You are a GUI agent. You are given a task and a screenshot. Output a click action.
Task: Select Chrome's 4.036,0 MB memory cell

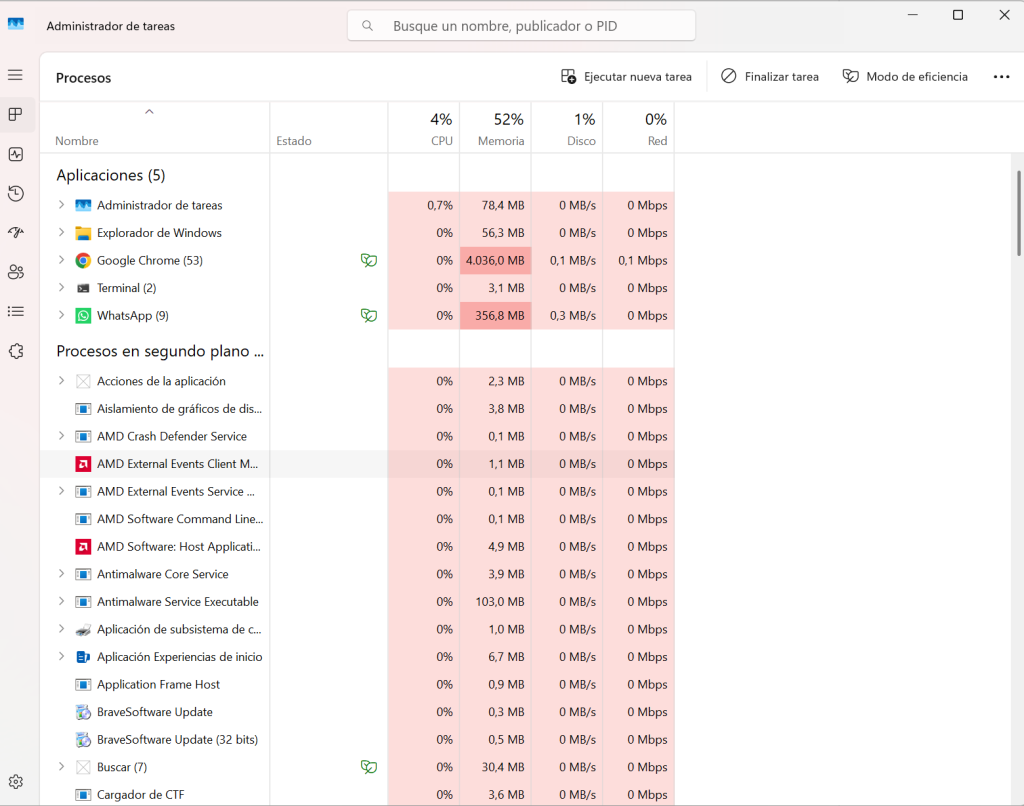(x=495, y=261)
